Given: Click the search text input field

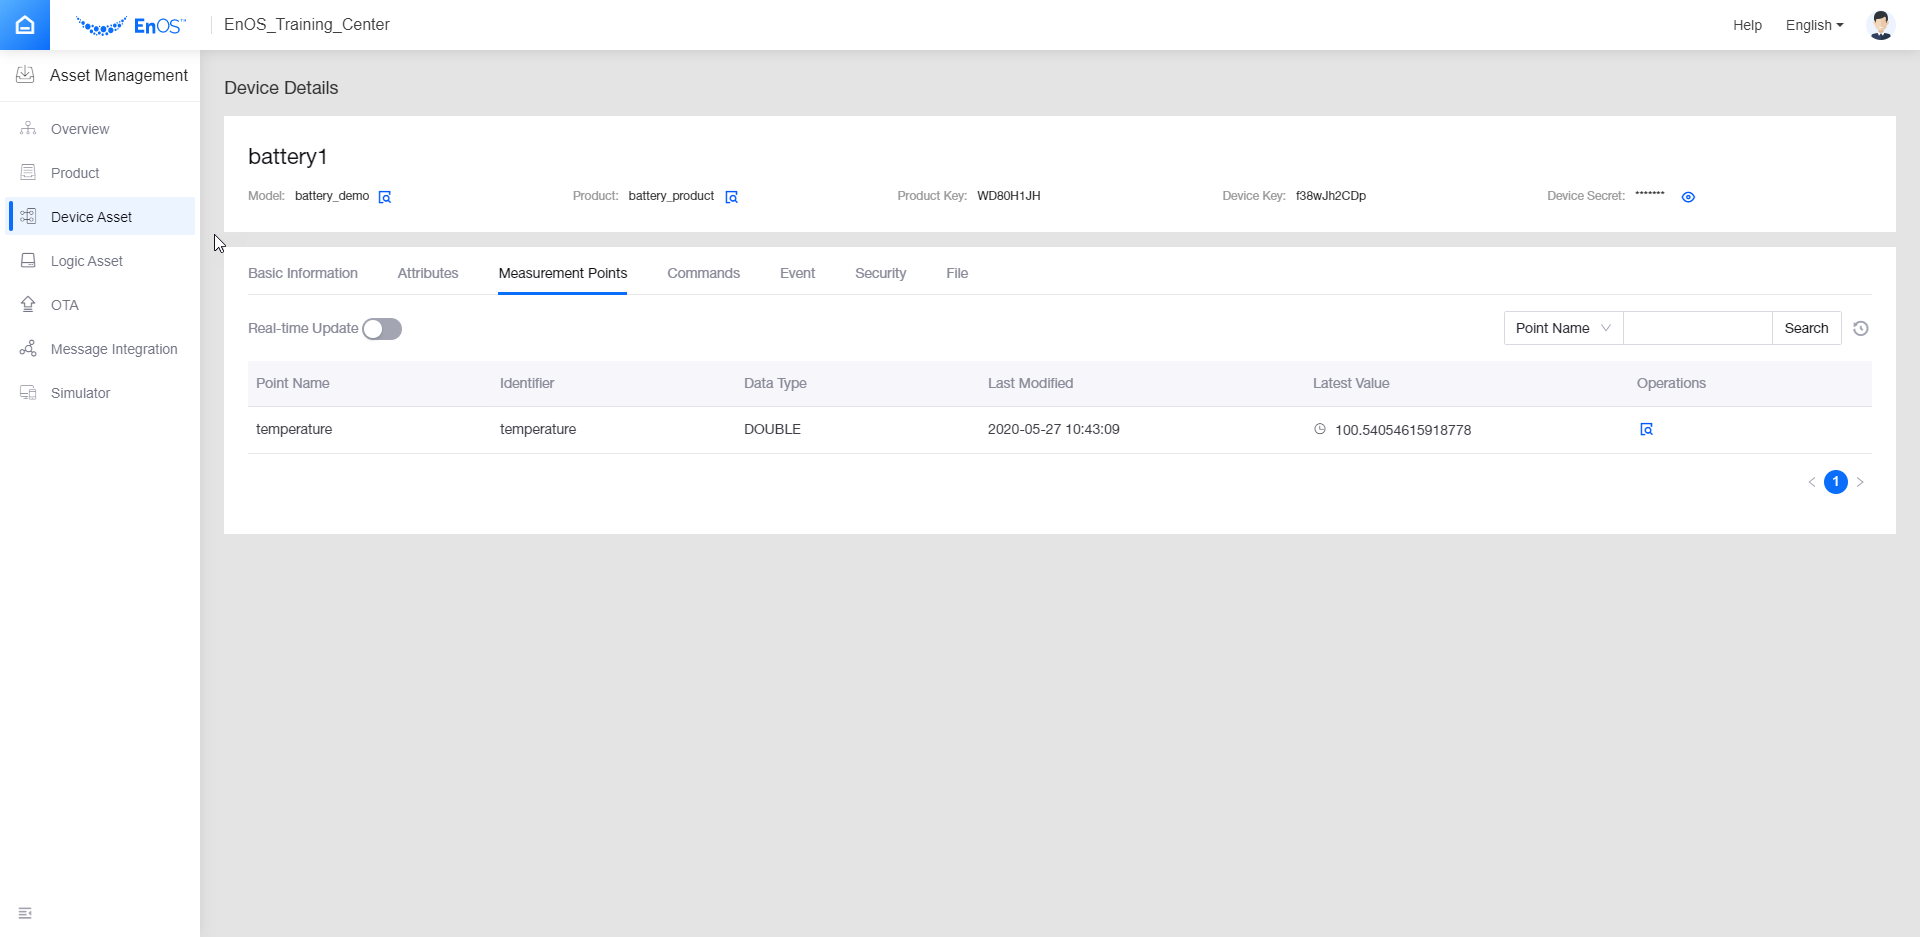Looking at the screenshot, I should [x=1697, y=328].
